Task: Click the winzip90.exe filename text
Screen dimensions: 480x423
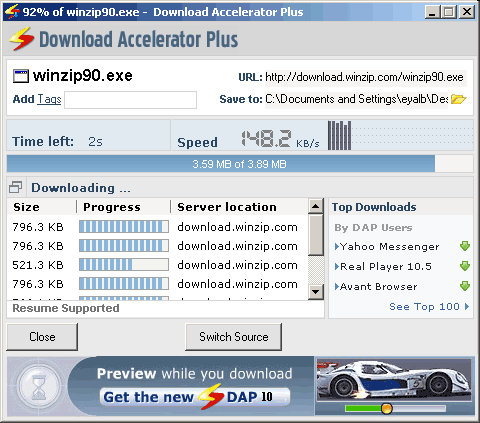Action: [83, 76]
